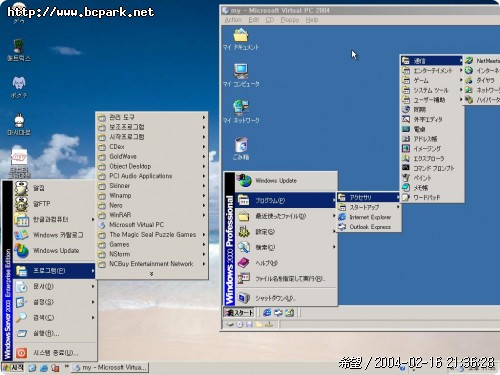Open The Magic Seal Puzzle Games folder
The width and height of the screenshot is (500, 375).
(x=152, y=235)
